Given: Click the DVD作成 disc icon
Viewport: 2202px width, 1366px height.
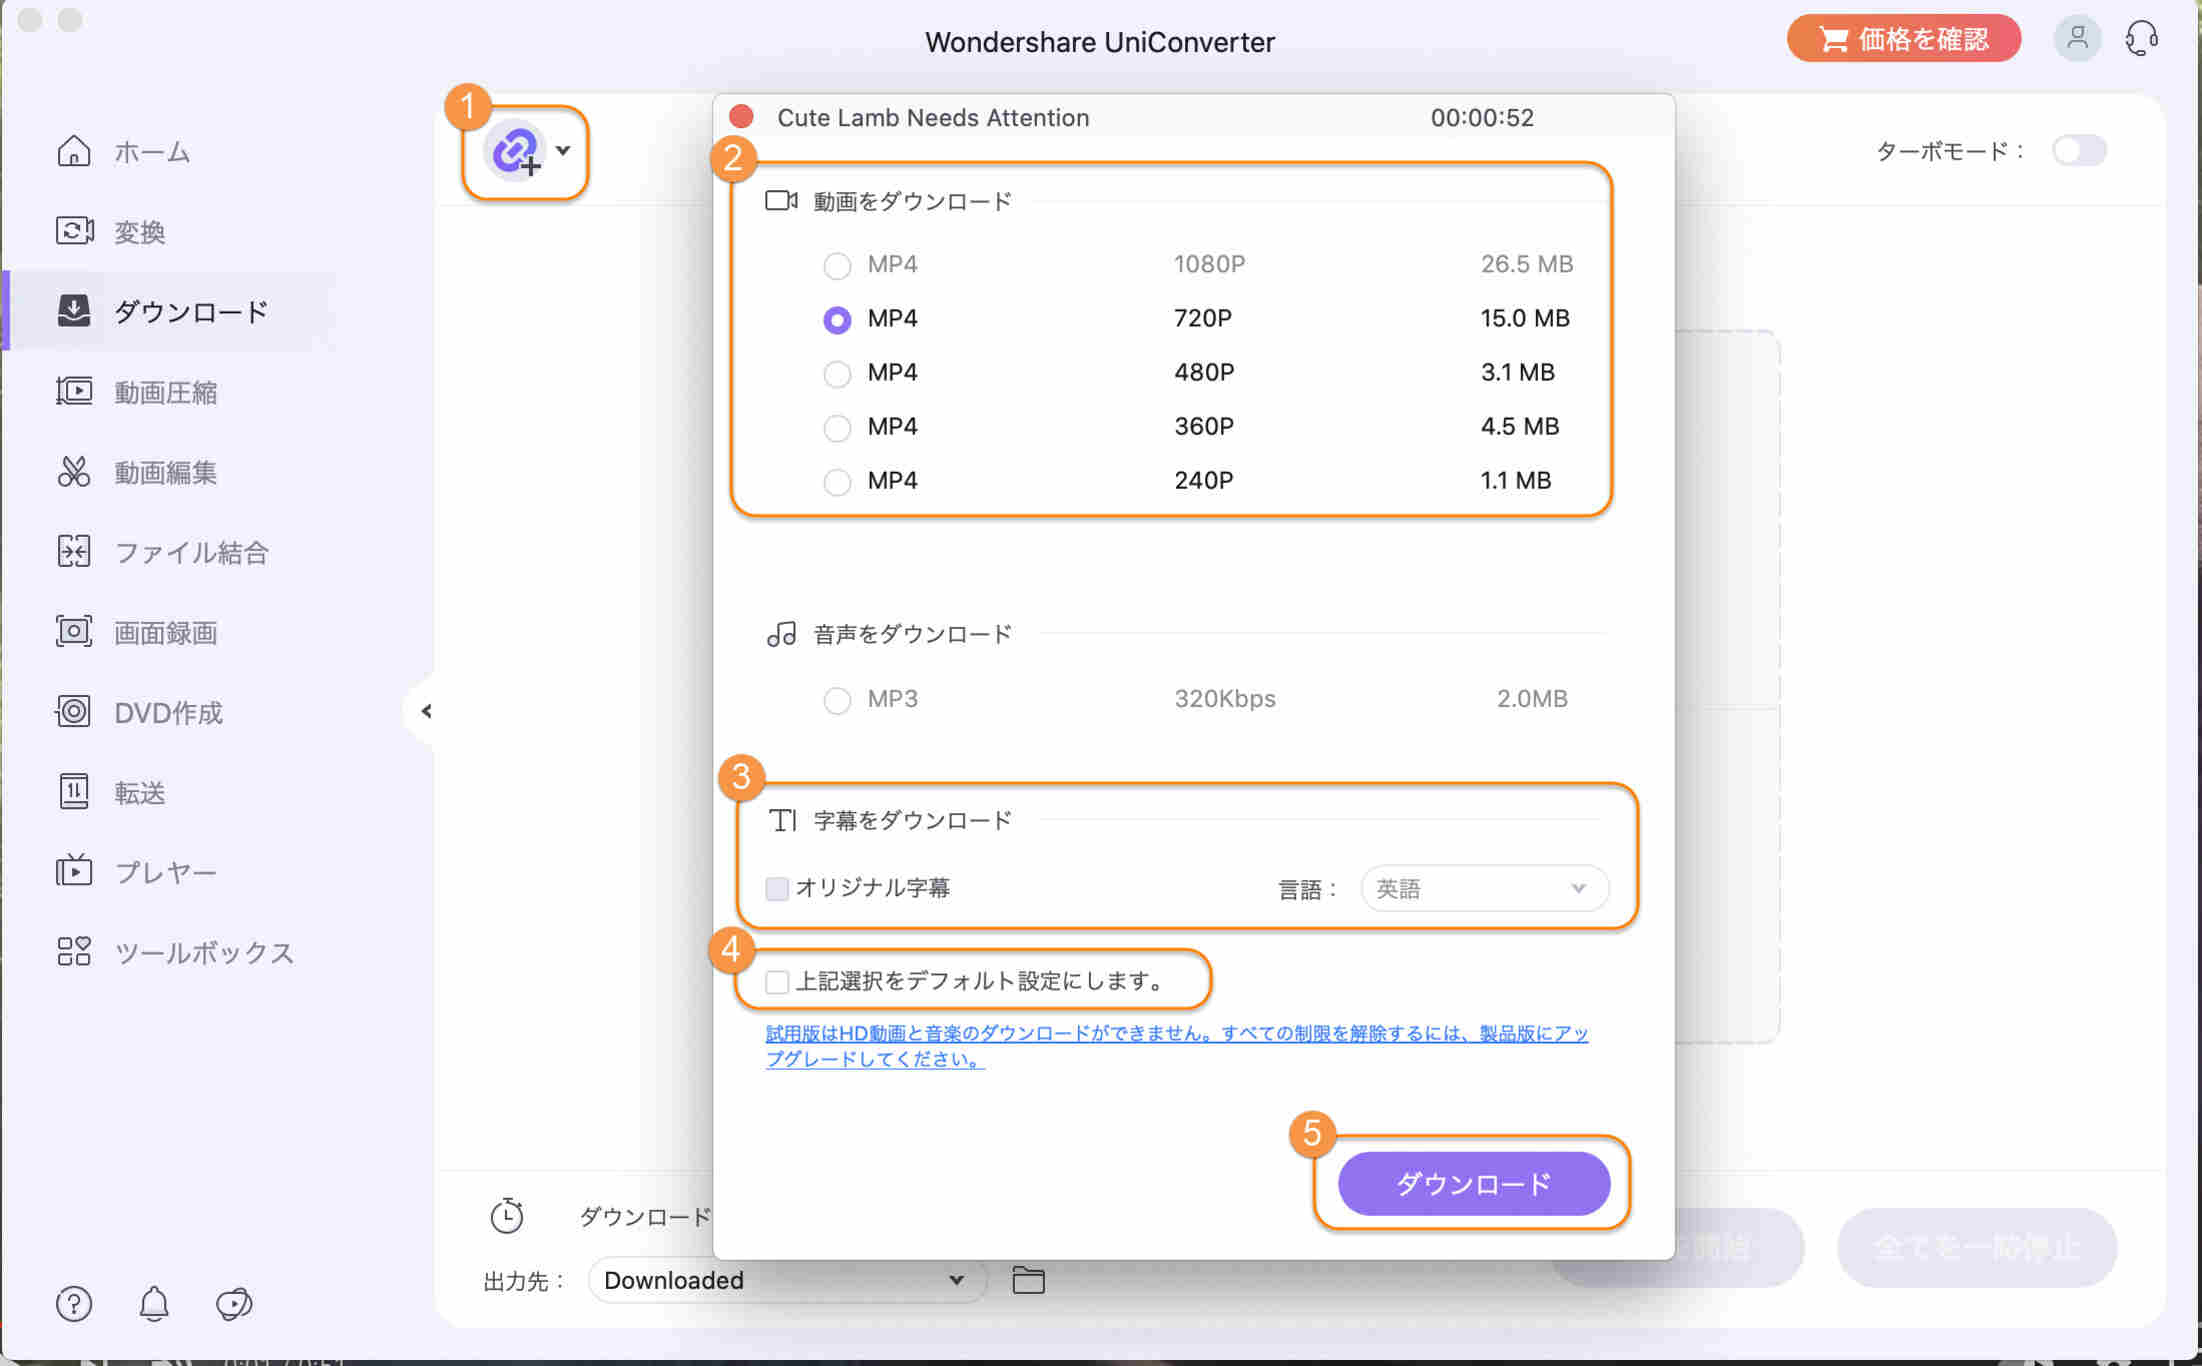Looking at the screenshot, I should (74, 712).
